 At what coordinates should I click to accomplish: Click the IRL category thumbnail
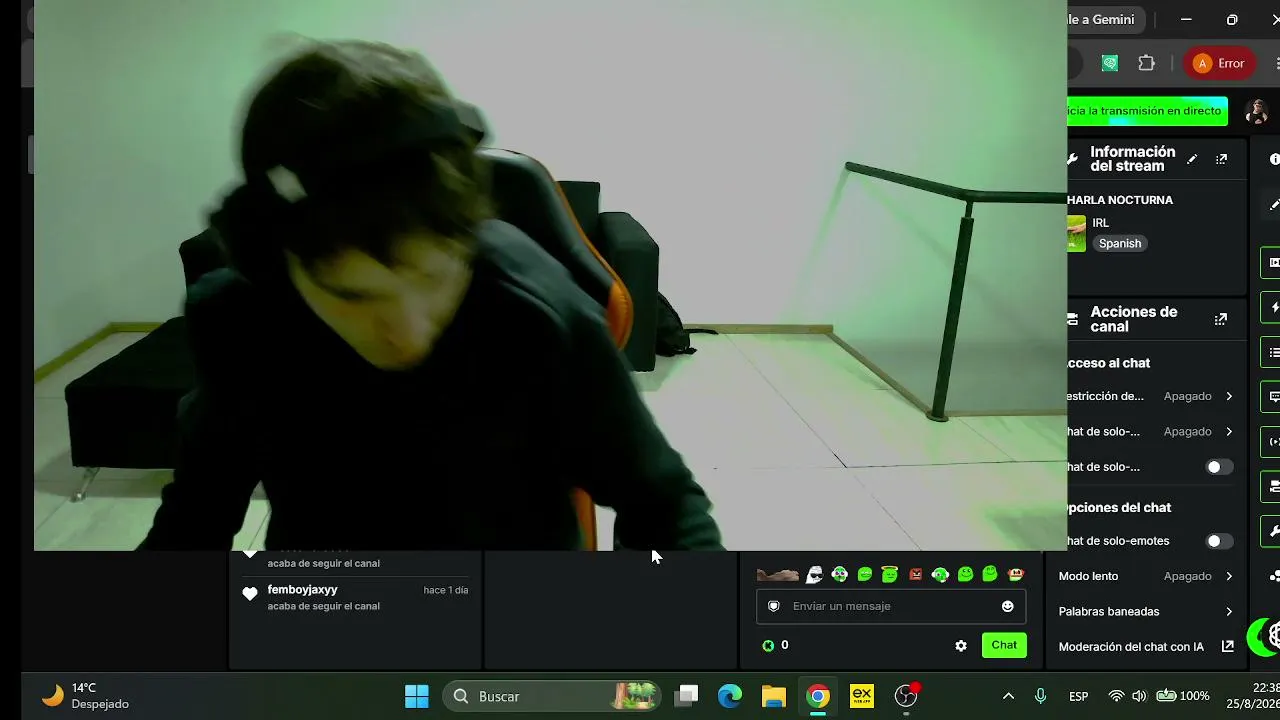tap(1076, 233)
